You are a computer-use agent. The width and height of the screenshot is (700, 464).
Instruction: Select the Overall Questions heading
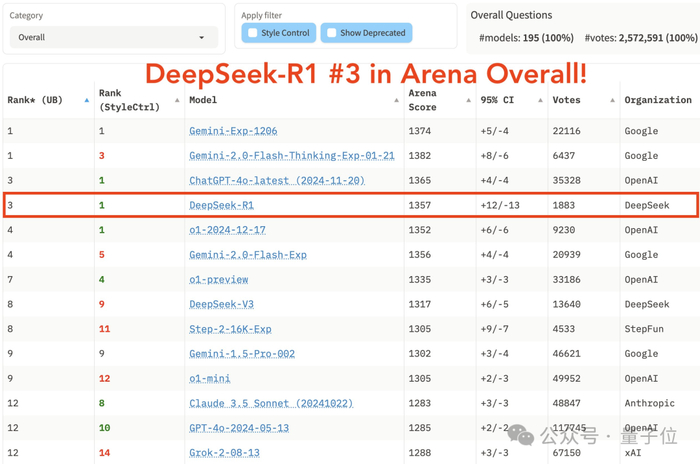click(x=511, y=15)
